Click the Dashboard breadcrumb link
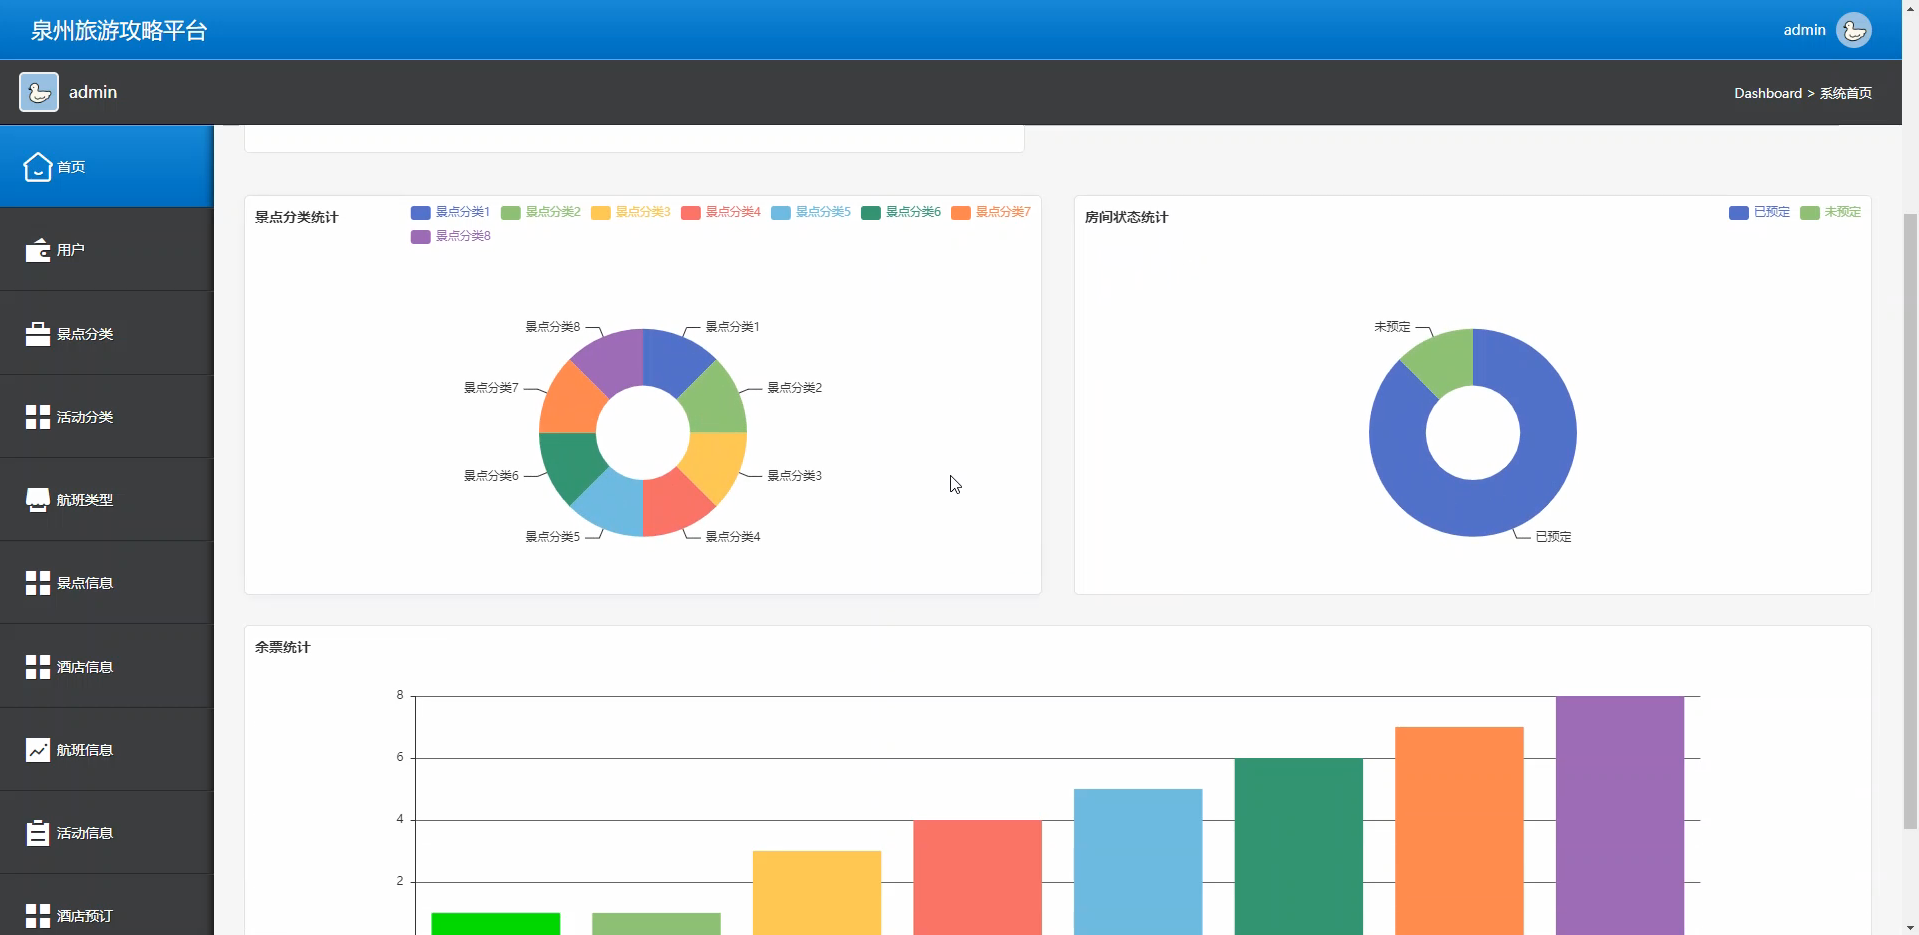The width and height of the screenshot is (1919, 935). point(1768,93)
